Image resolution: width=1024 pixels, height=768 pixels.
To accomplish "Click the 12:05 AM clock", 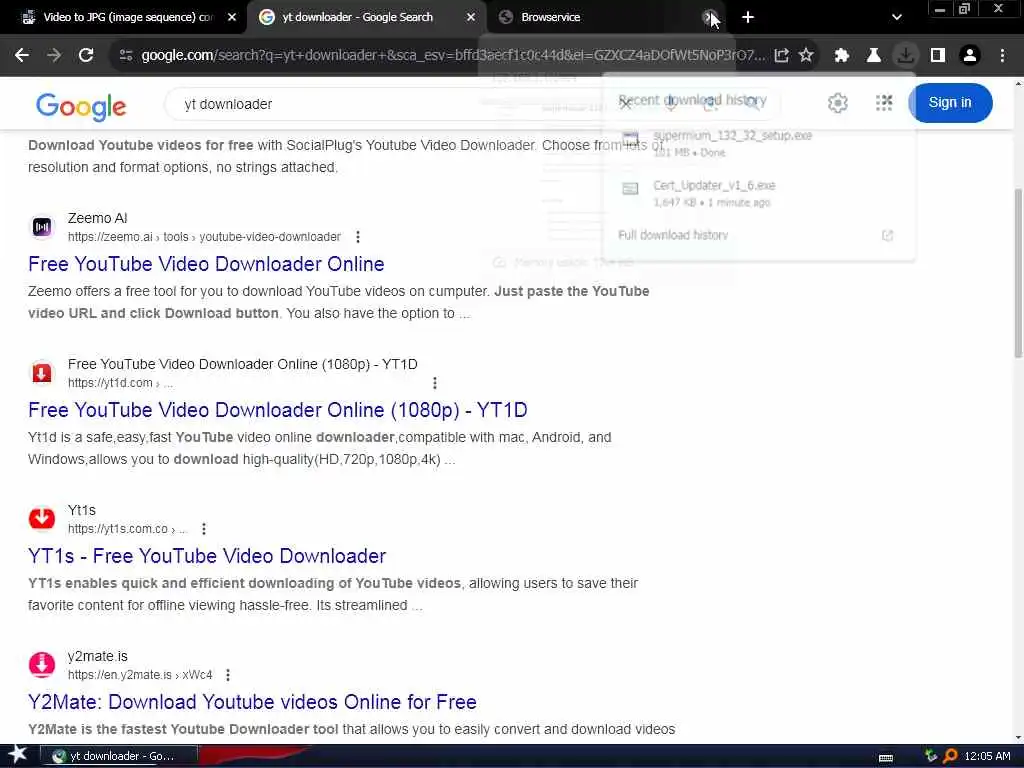I will tap(987, 756).
